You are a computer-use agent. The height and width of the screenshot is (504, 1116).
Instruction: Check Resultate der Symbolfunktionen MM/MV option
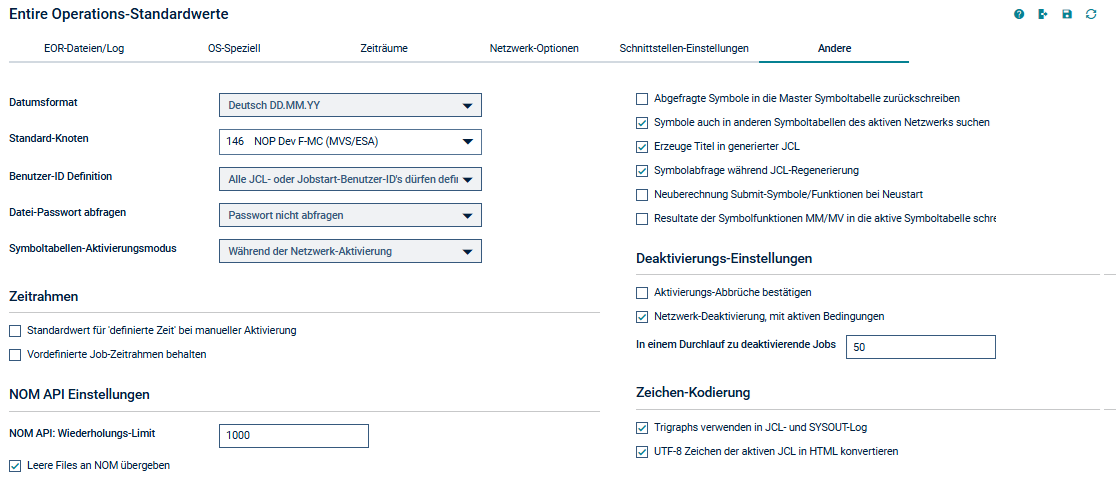(x=642, y=219)
